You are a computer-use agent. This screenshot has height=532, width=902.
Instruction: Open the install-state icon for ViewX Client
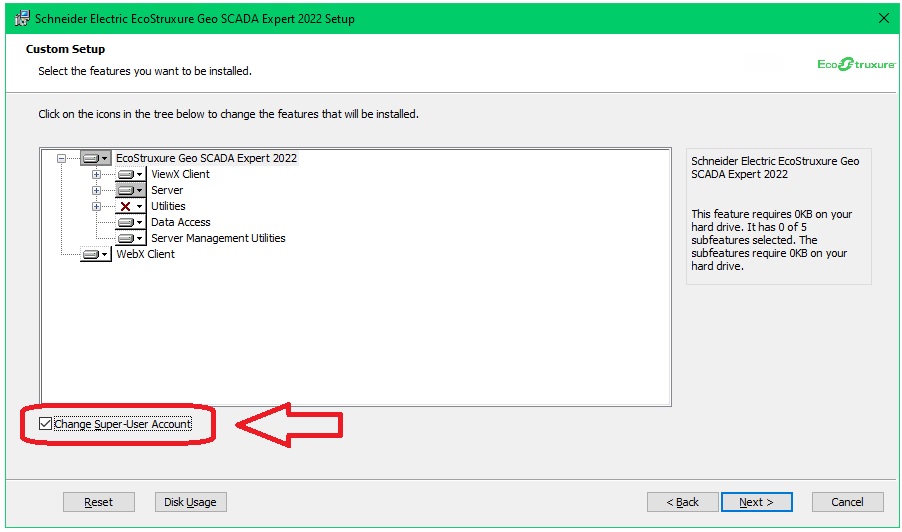click(x=131, y=174)
